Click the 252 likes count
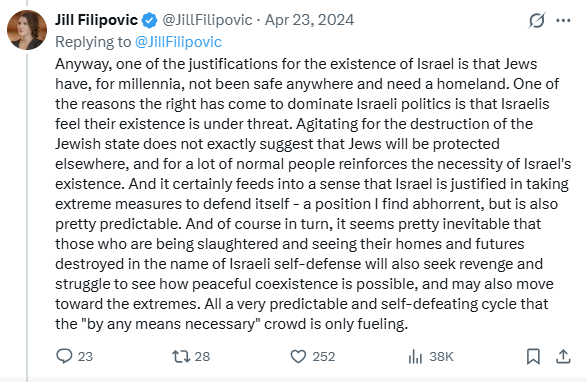Image resolution: width=587 pixels, height=382 pixels. pyautogui.click(x=323, y=356)
